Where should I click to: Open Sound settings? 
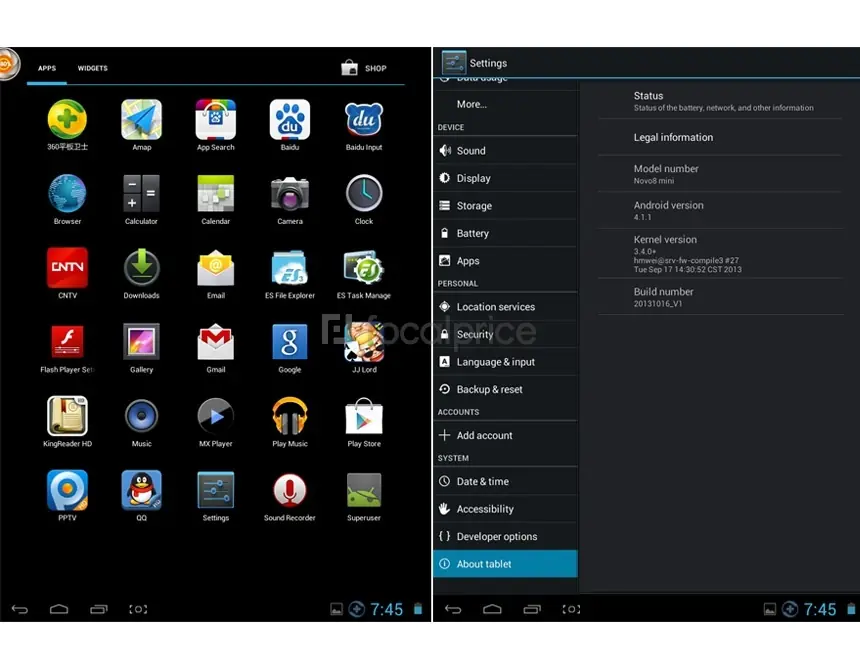click(x=505, y=150)
